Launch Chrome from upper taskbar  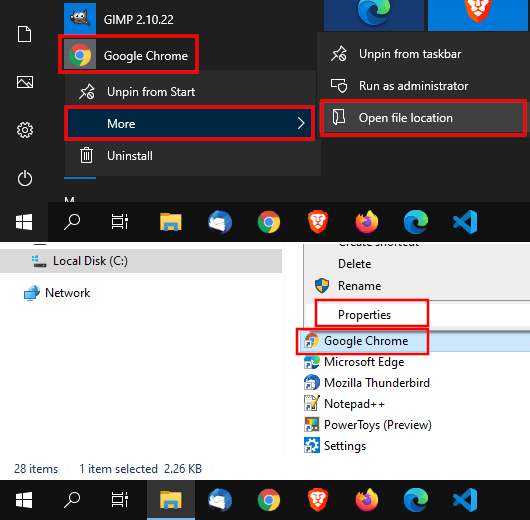(x=269, y=222)
